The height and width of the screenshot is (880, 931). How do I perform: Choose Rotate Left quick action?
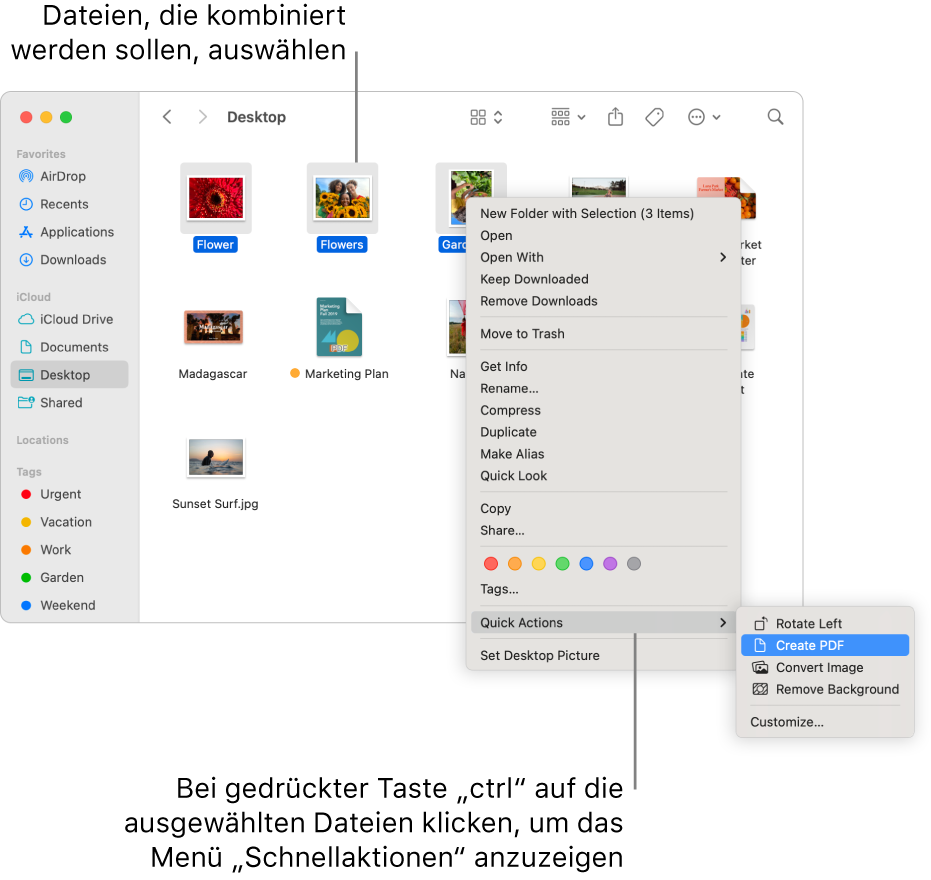(x=825, y=624)
